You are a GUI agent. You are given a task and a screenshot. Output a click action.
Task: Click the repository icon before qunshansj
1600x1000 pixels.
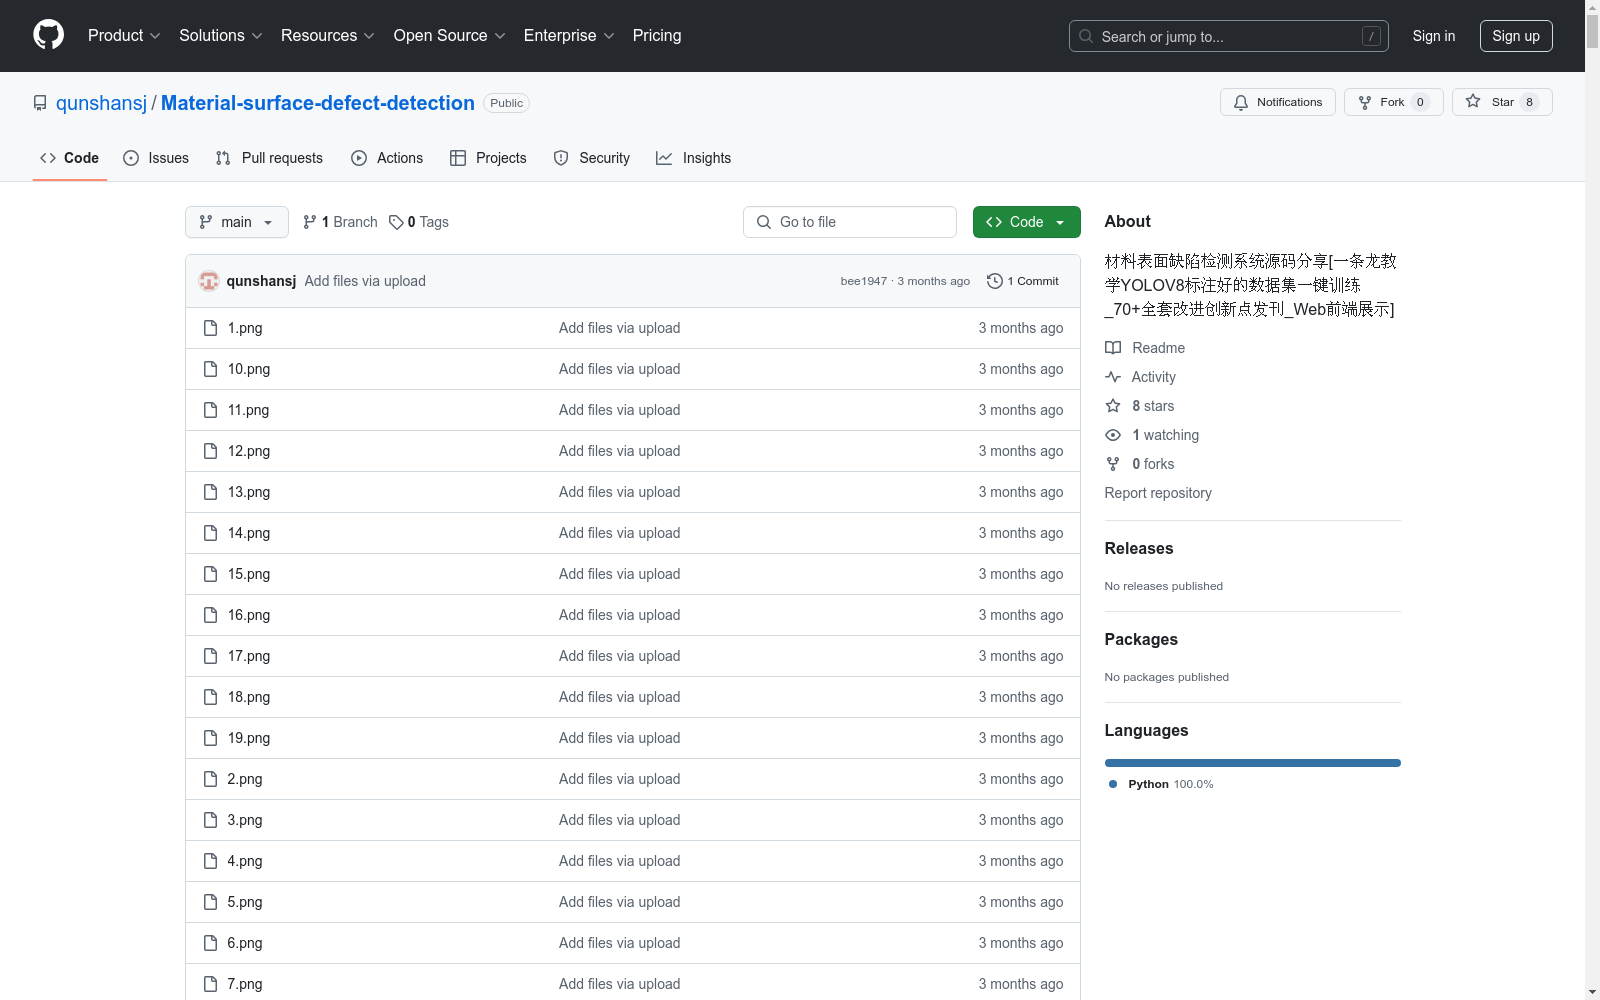pos(40,103)
